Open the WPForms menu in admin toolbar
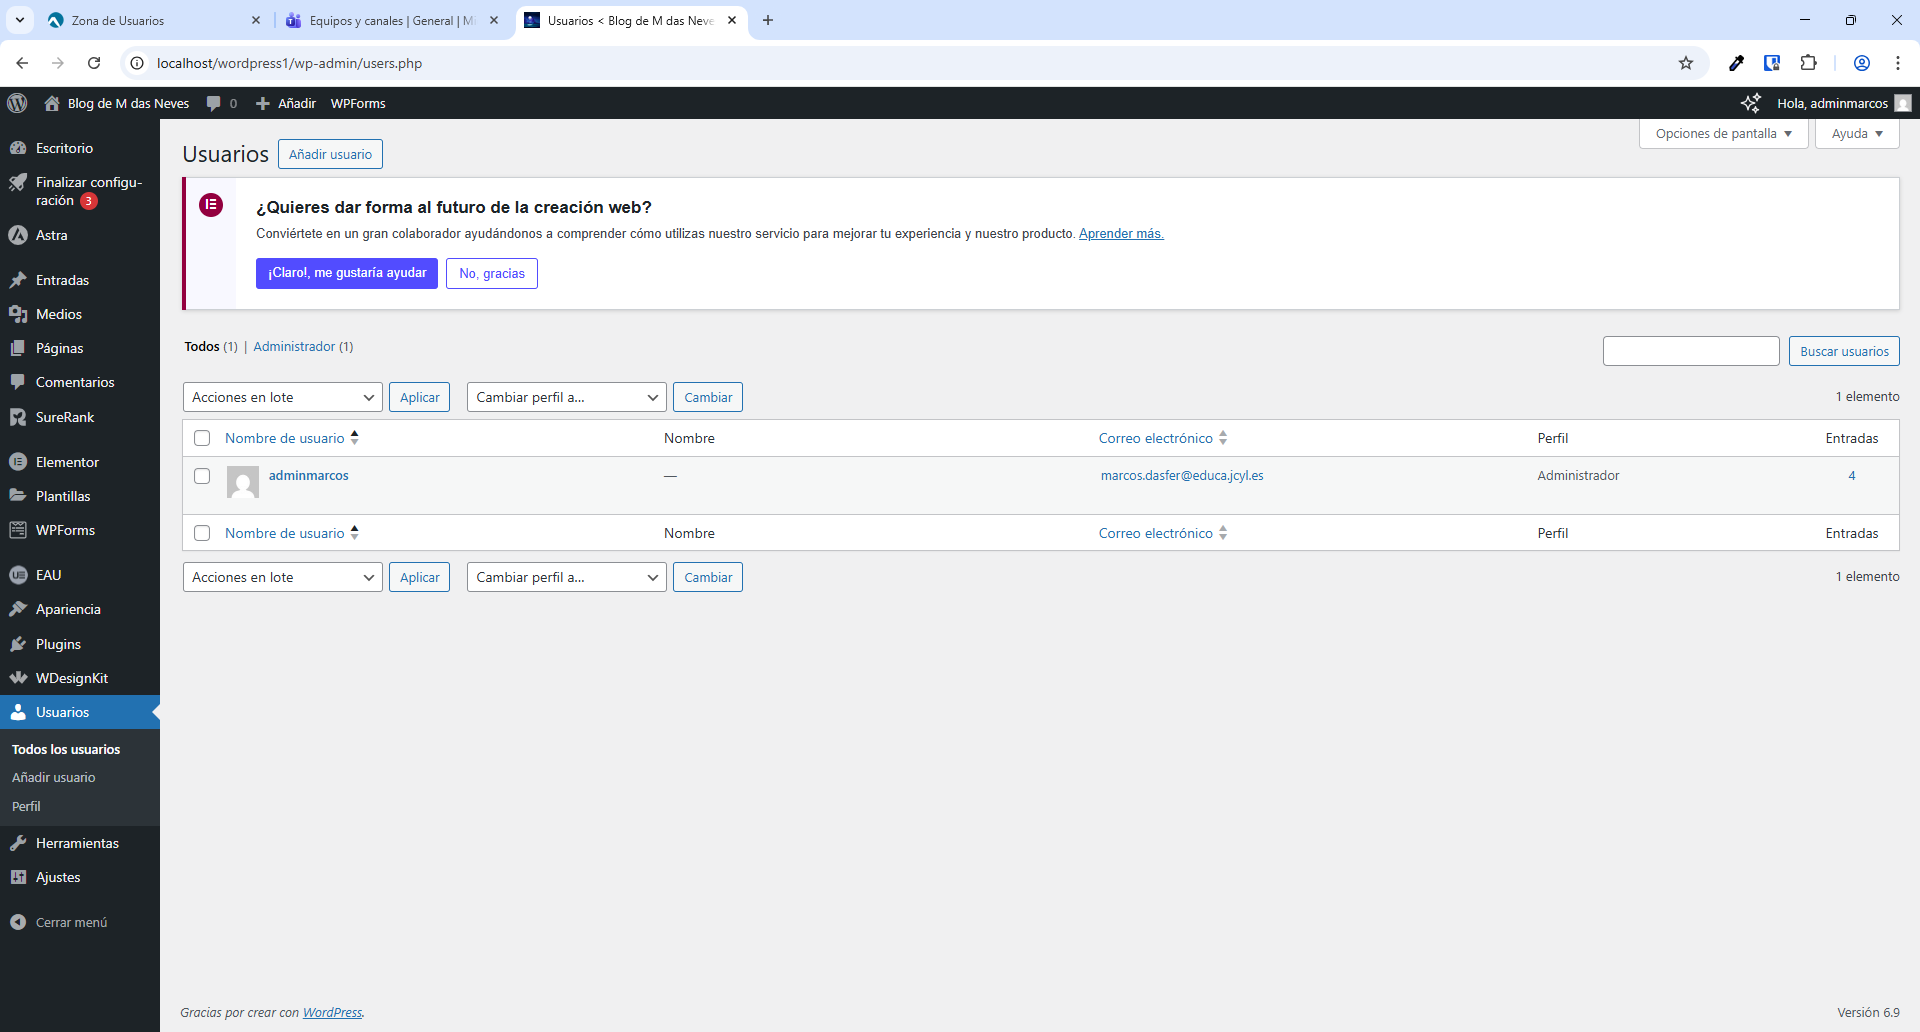1920x1032 pixels. coord(357,103)
